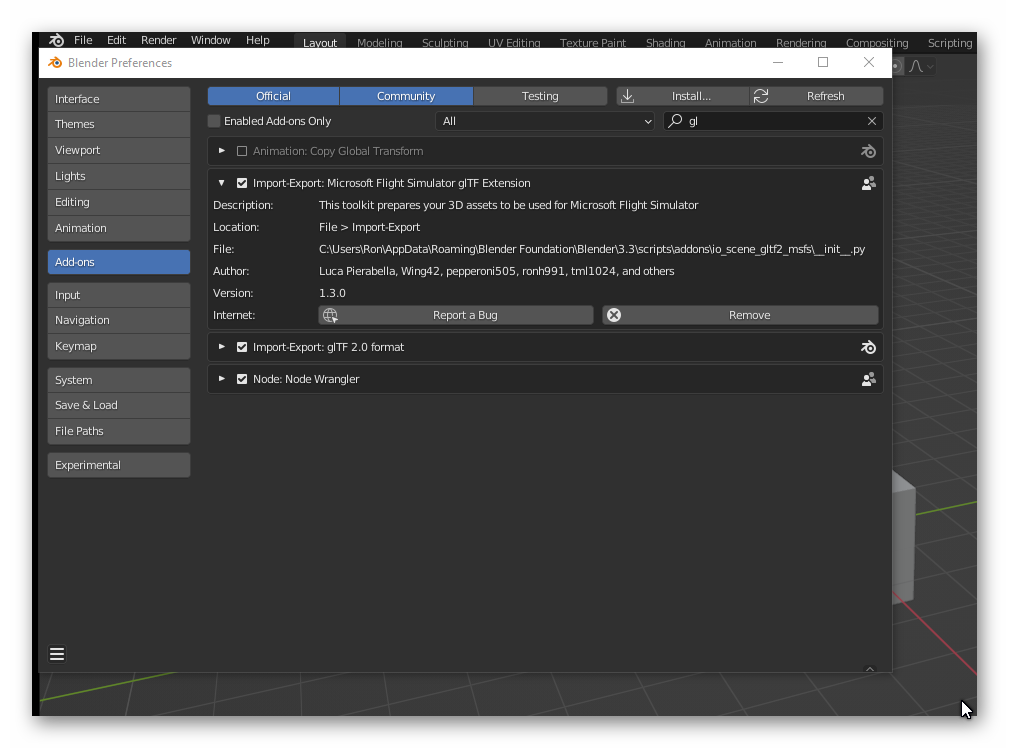Expand Animation: Copy Global Transform details
Viewport: 1009px width, 748px height.
click(x=221, y=151)
